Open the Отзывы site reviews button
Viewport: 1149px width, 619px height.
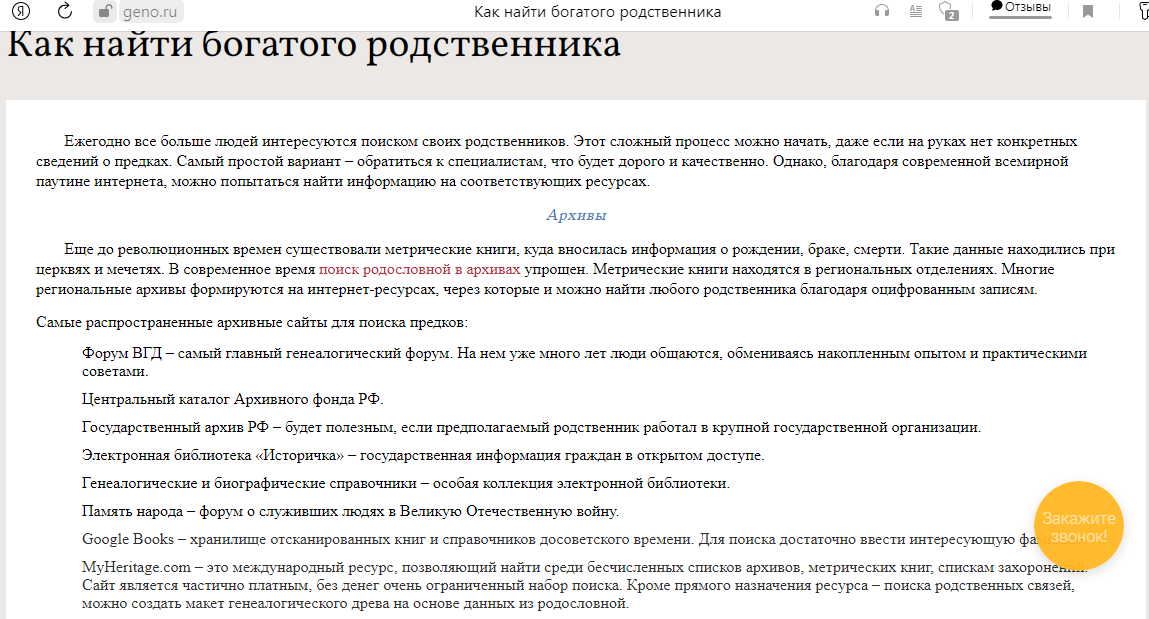click(1020, 8)
